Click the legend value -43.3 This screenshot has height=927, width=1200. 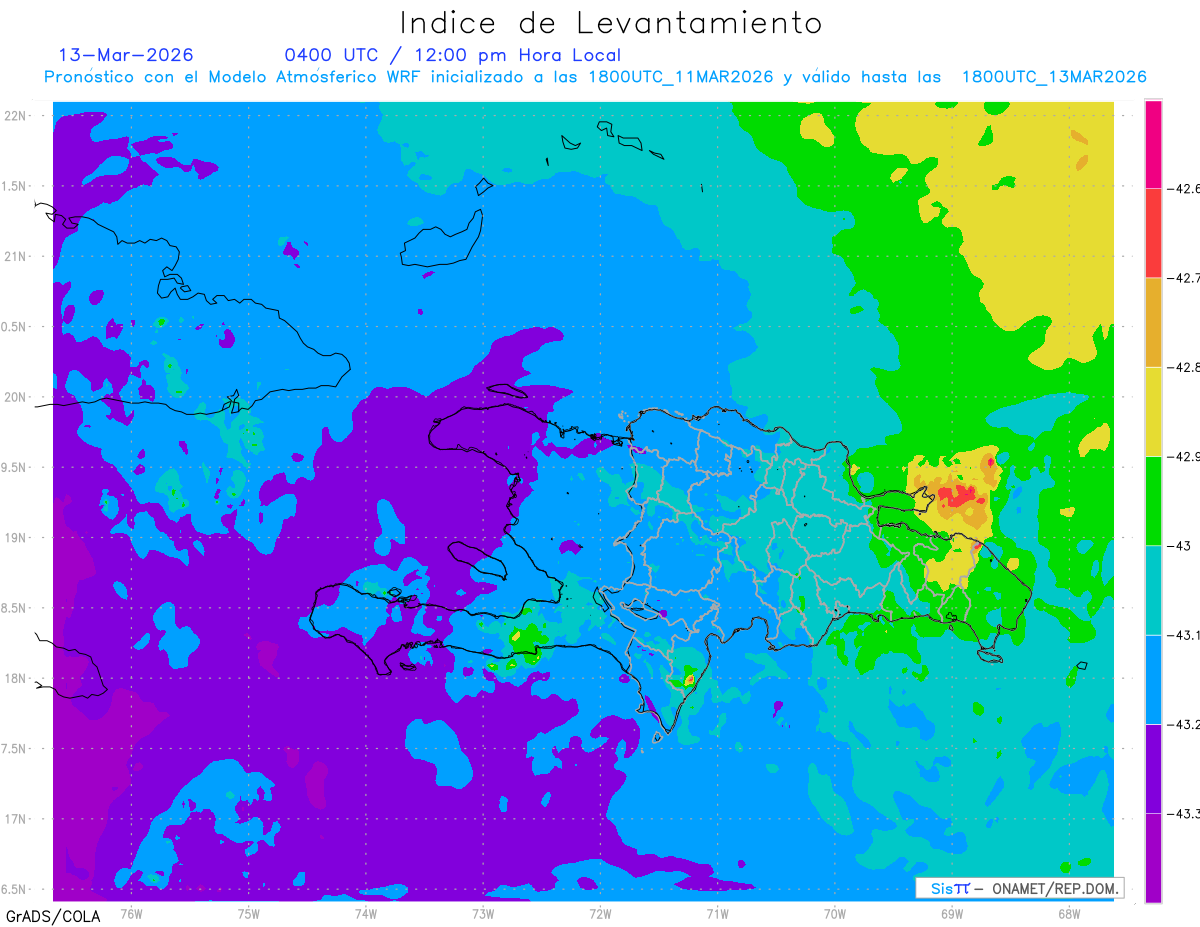point(1184,813)
